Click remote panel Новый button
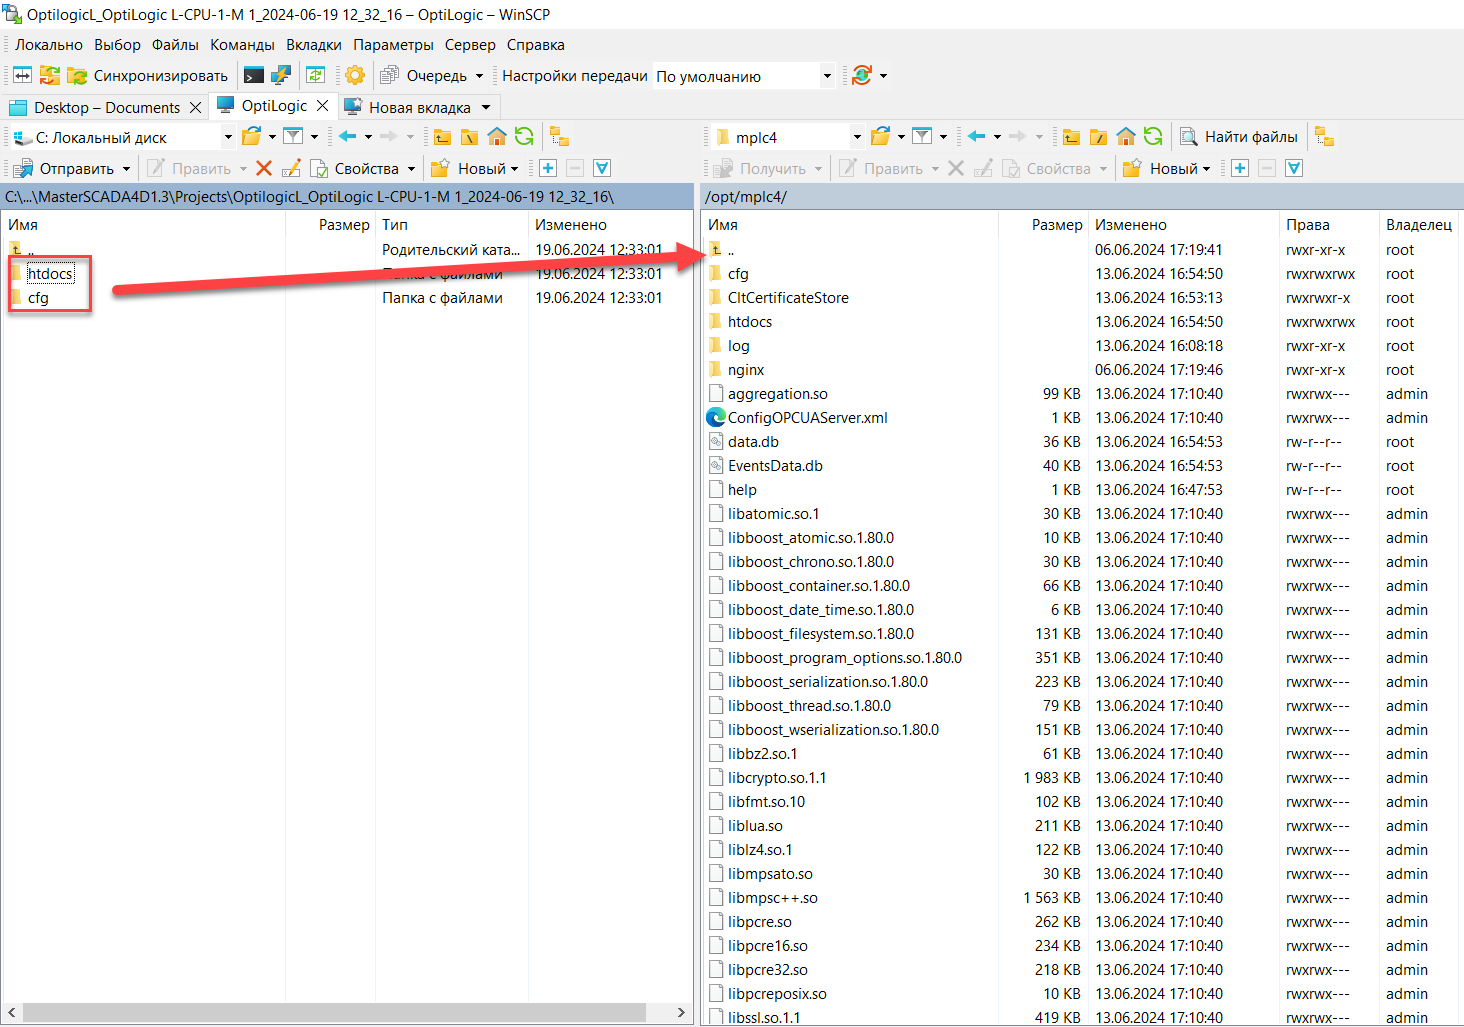The image size is (1464, 1027). 1166,168
